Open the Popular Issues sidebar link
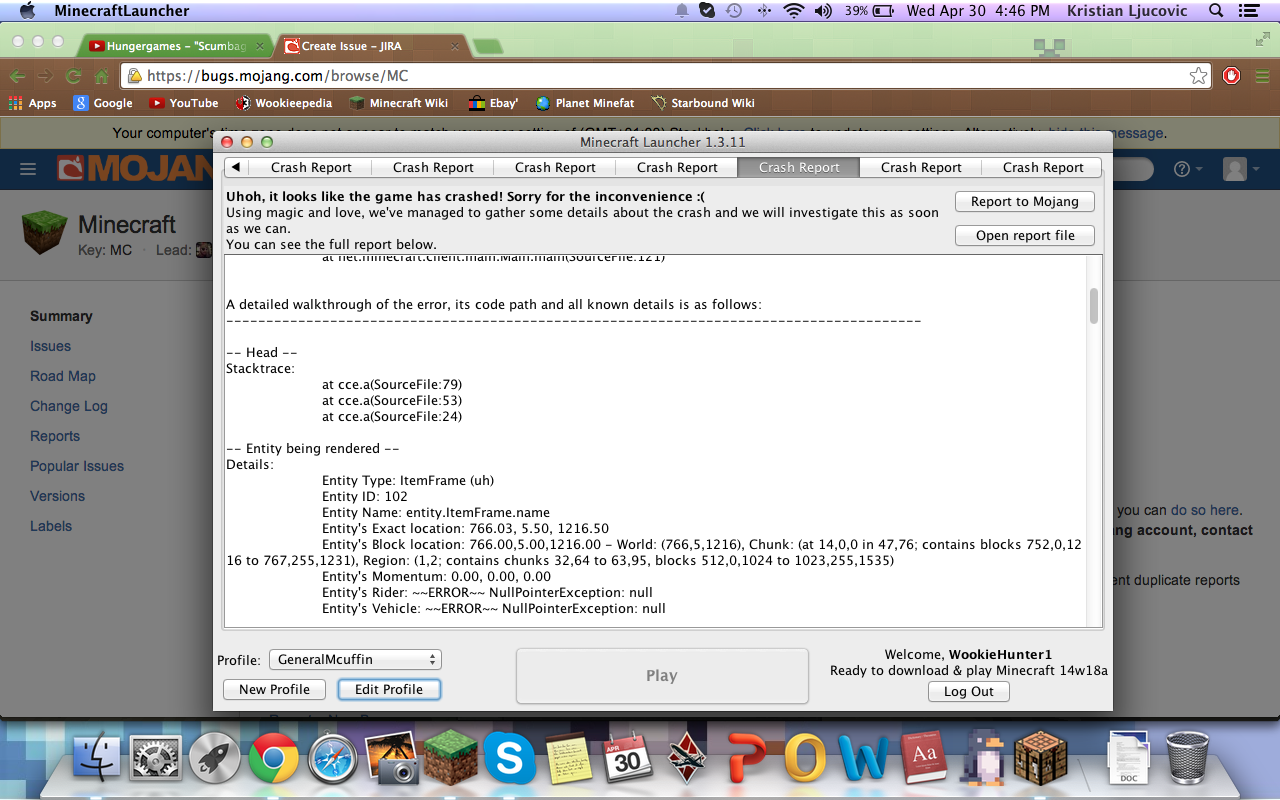 point(77,466)
